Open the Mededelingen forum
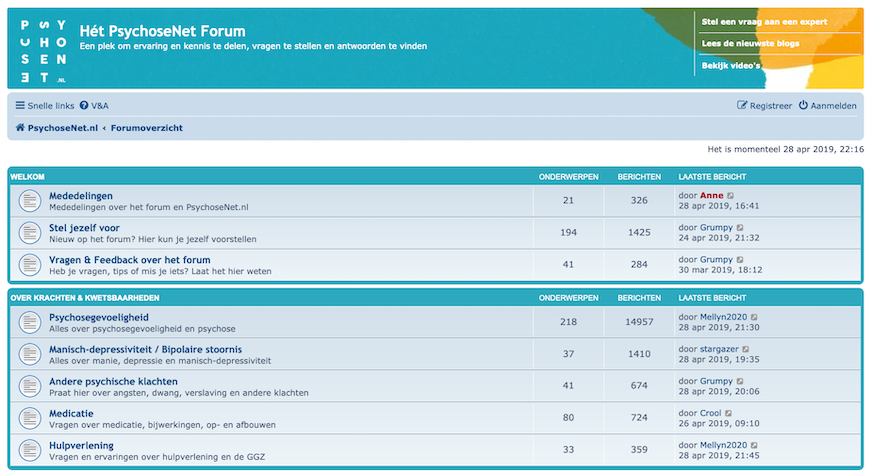872x473 pixels. coord(81,196)
